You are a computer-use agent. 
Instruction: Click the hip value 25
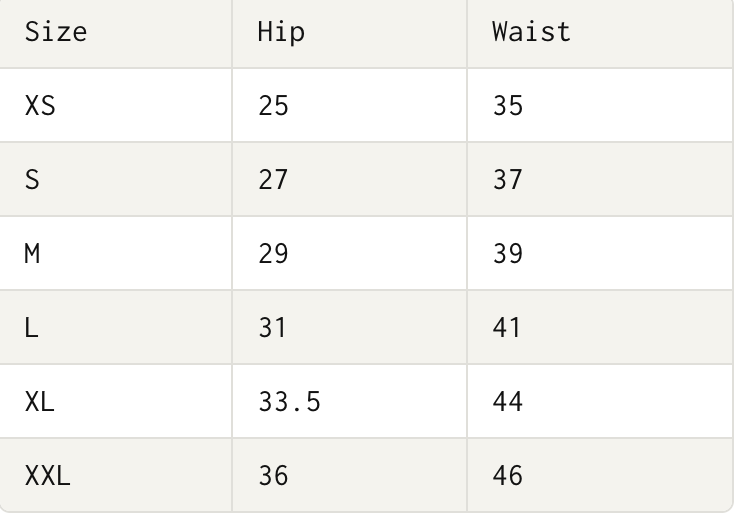273,105
